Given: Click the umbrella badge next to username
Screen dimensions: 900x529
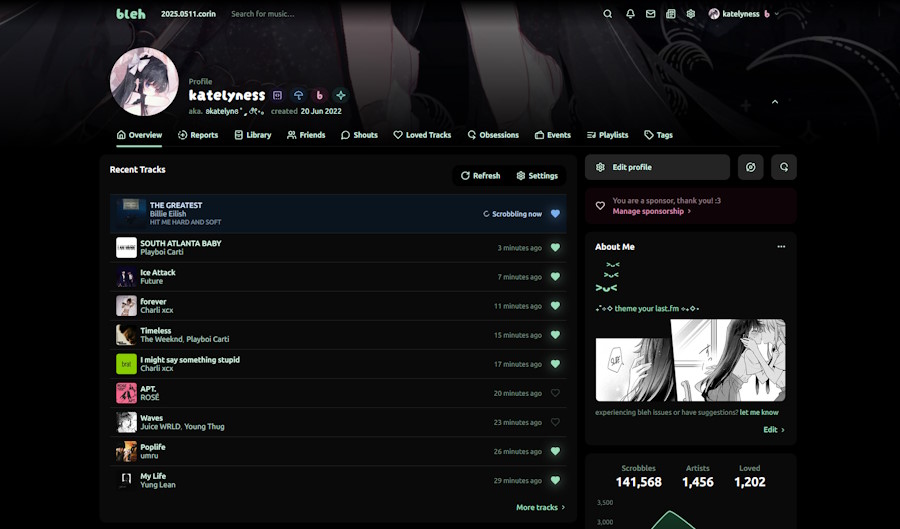Looking at the screenshot, I should click(298, 95).
